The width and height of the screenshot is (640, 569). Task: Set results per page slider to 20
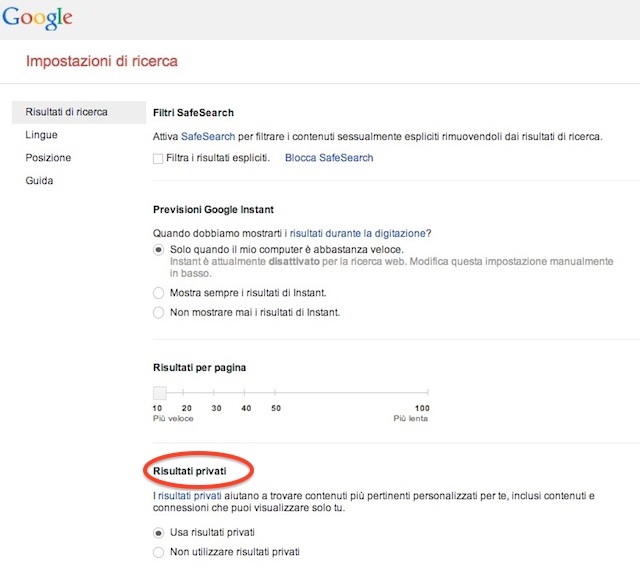click(187, 394)
